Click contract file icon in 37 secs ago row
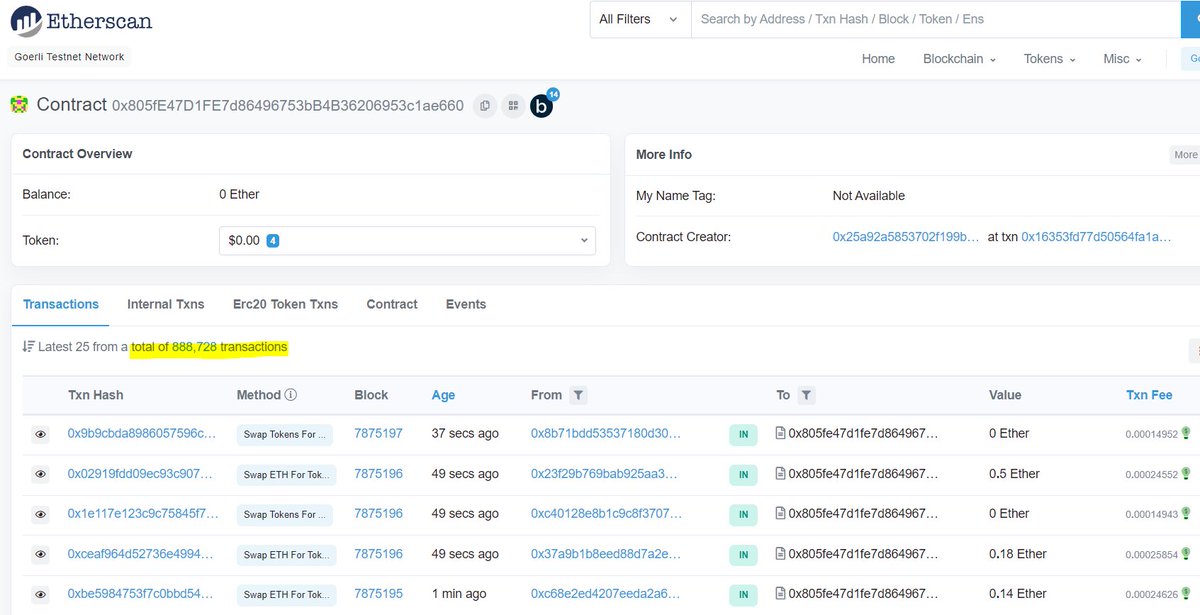 point(781,433)
